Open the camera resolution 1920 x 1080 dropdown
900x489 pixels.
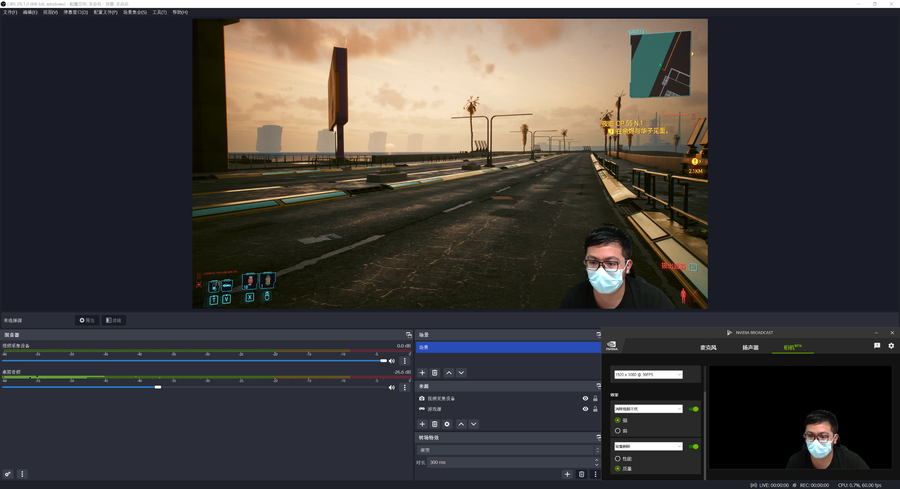(x=648, y=375)
